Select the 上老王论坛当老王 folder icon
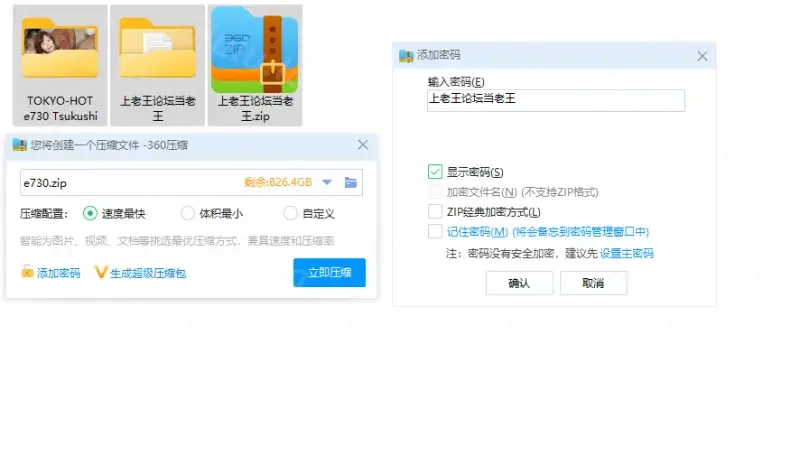800x456 pixels. click(x=158, y=50)
